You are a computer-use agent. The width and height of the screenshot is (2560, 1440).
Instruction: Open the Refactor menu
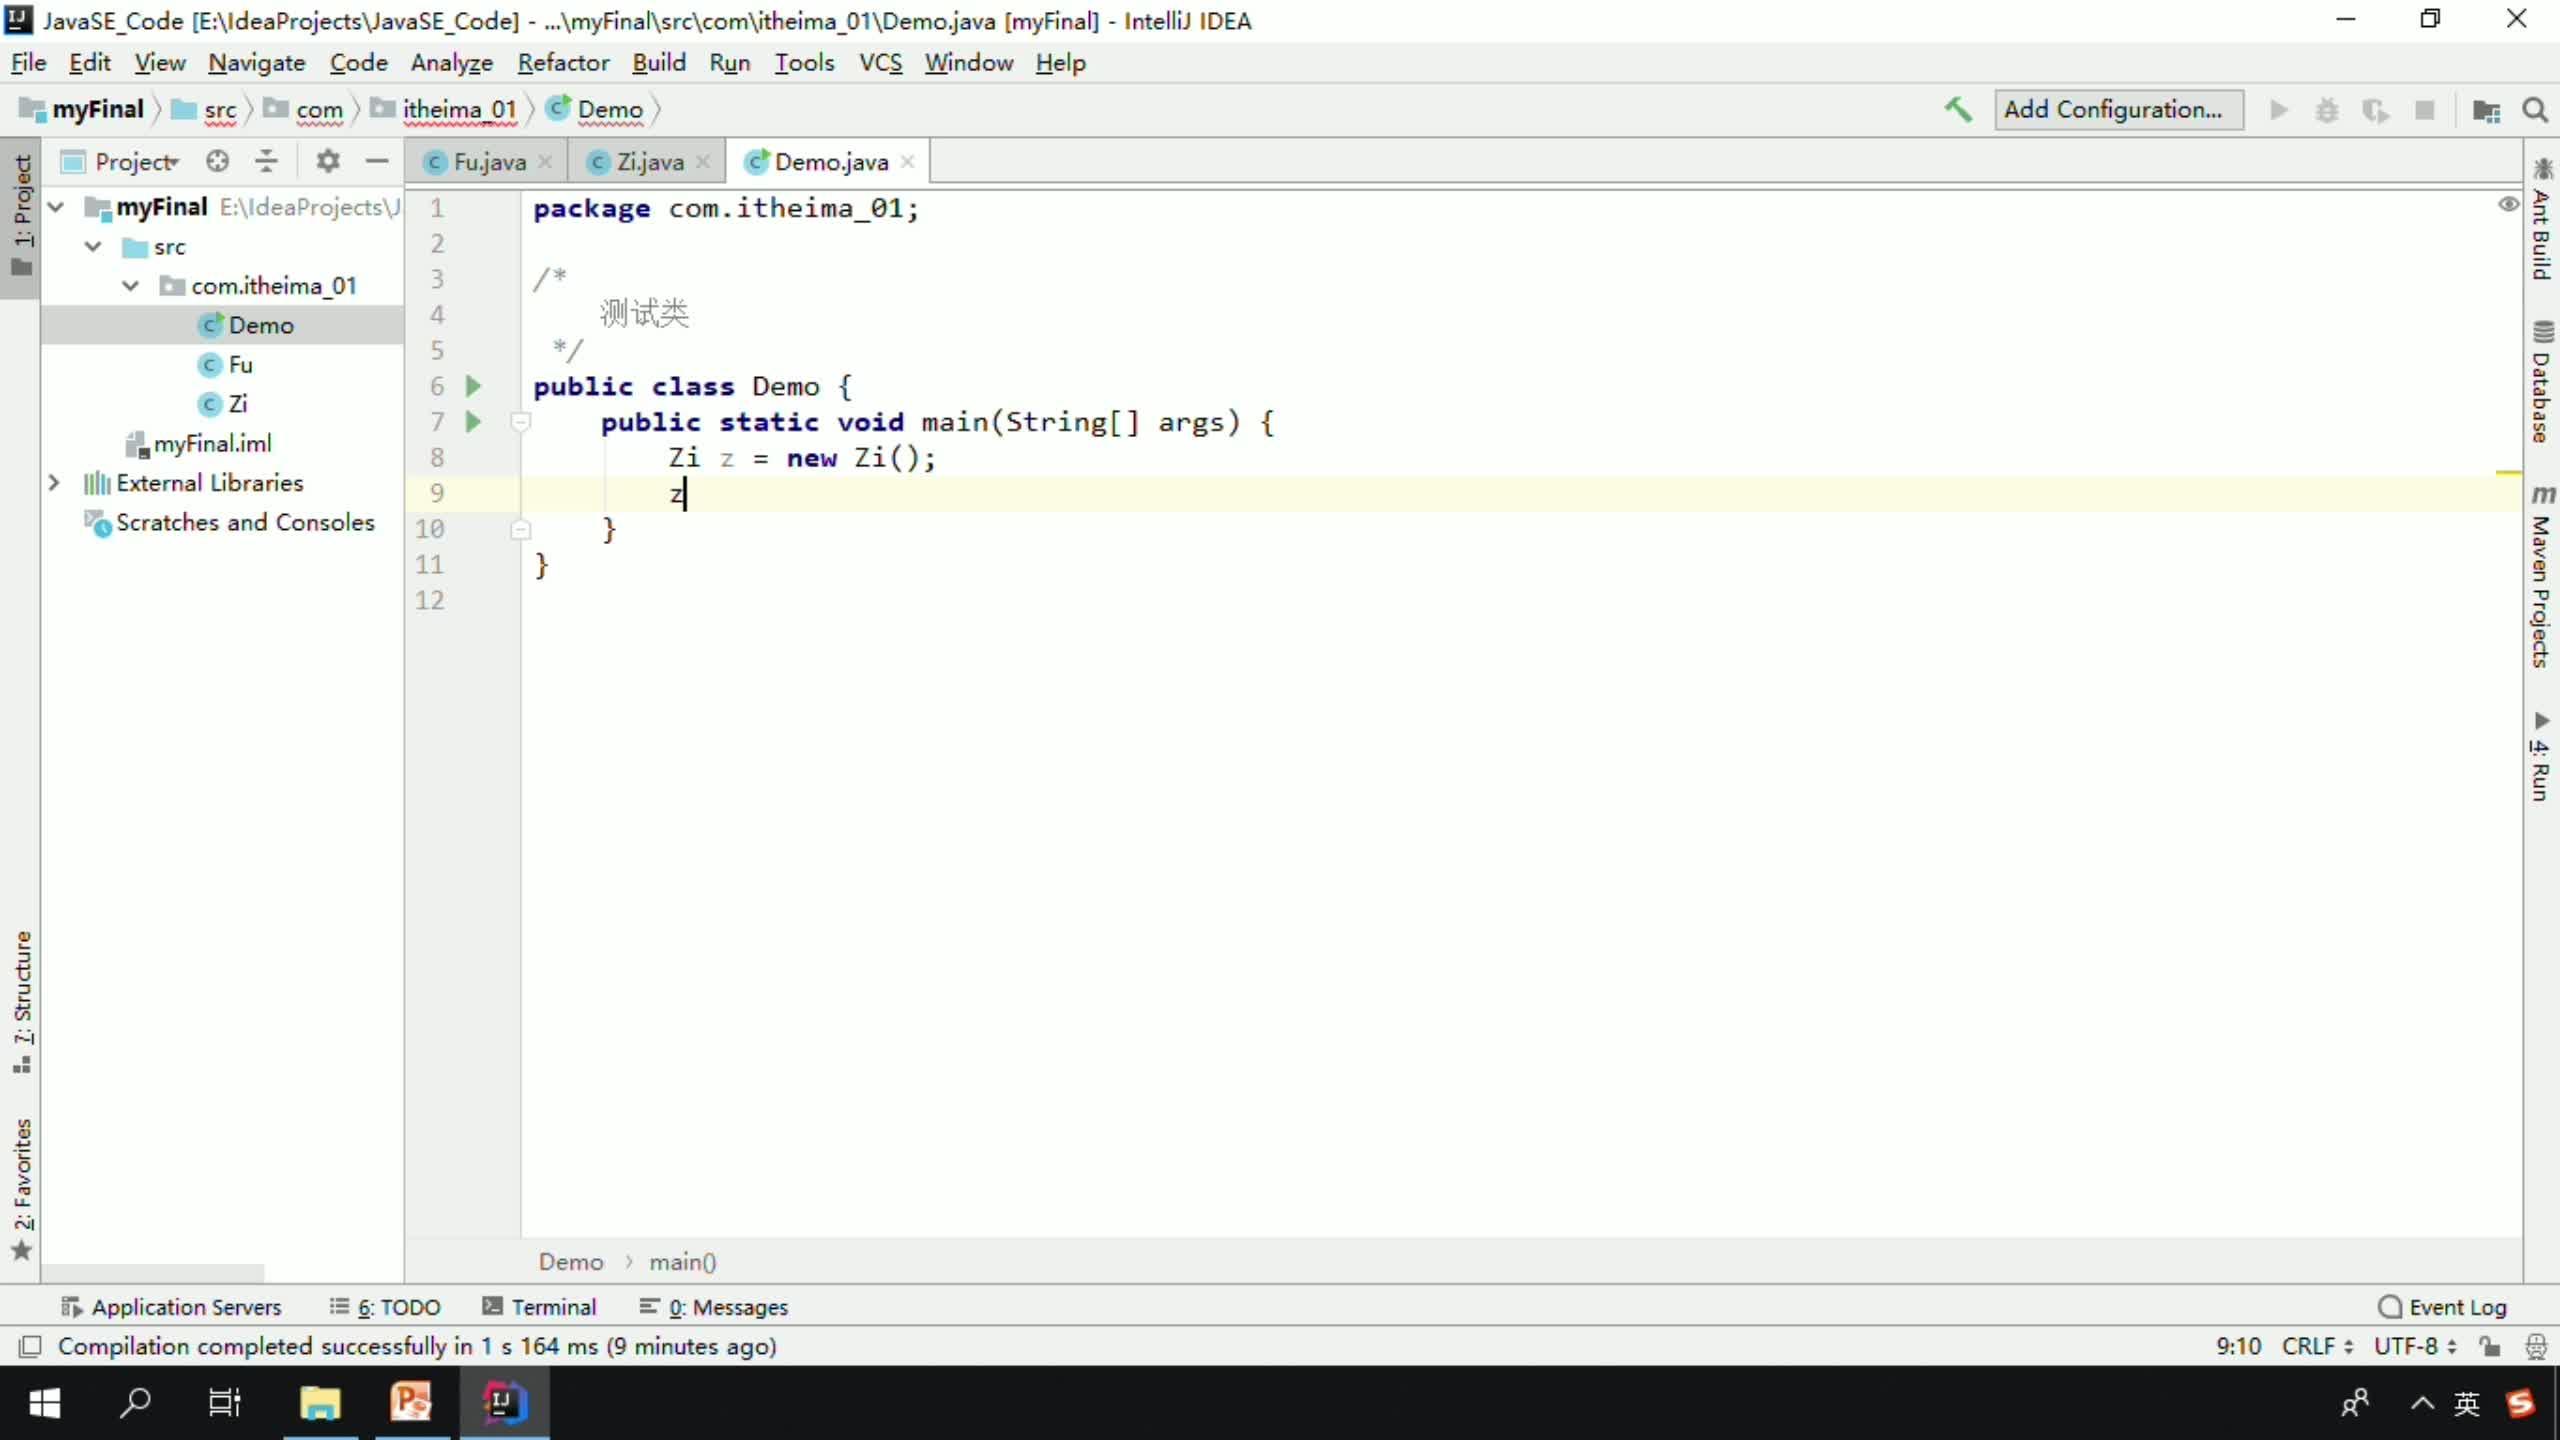(563, 63)
